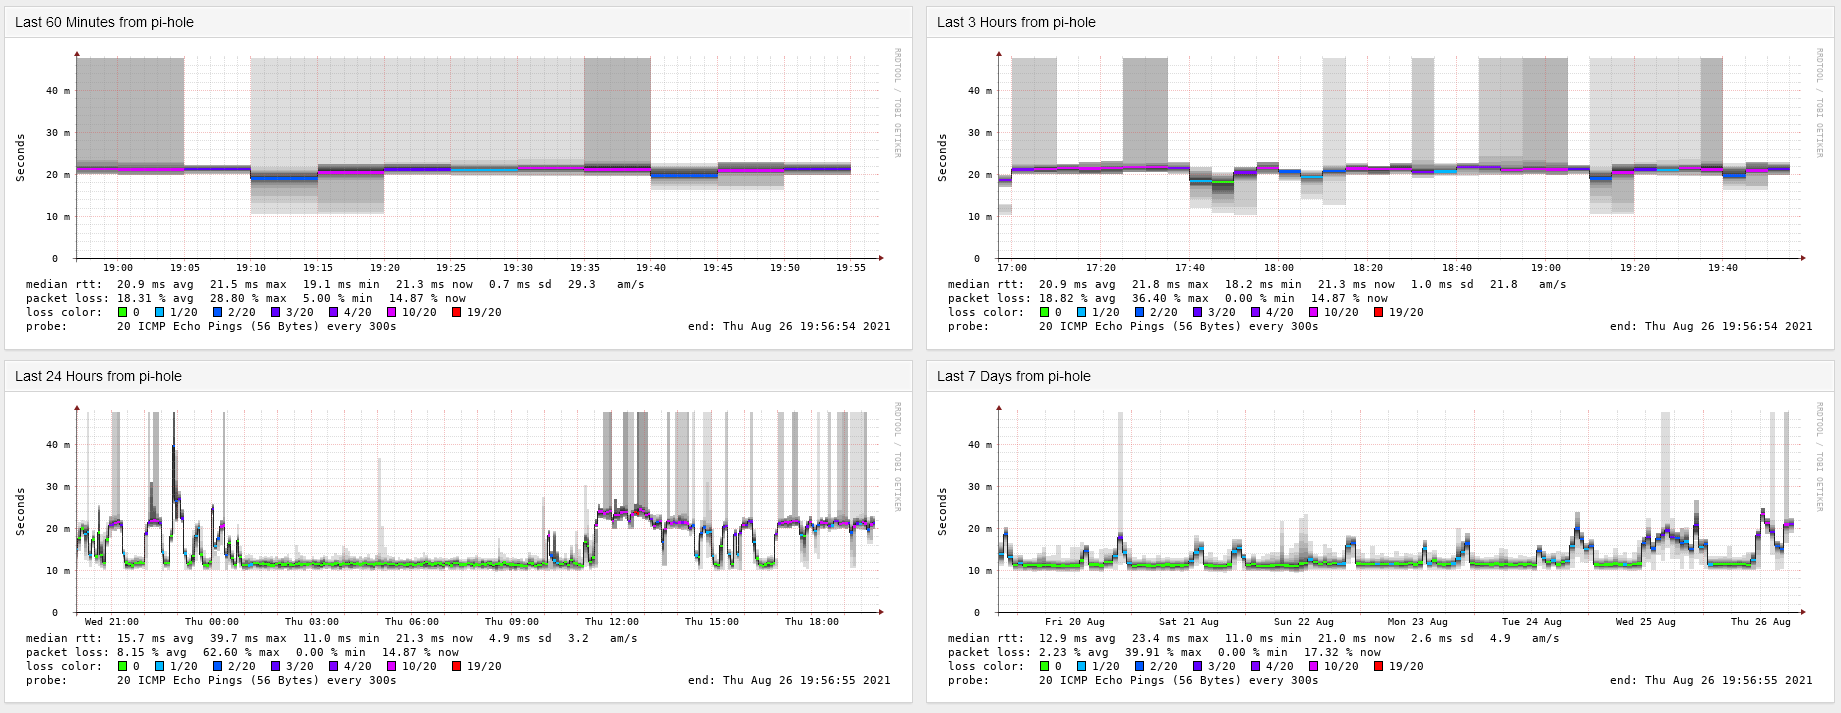Select purple 4/20 swatch in Last 7 Days legend
1841x713 pixels.
point(1255,667)
